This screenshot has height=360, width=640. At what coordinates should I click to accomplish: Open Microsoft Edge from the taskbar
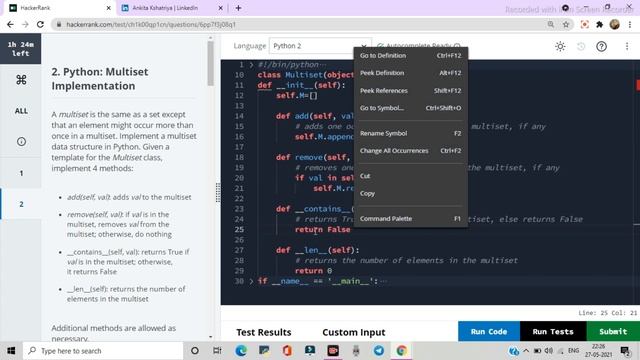241,351
